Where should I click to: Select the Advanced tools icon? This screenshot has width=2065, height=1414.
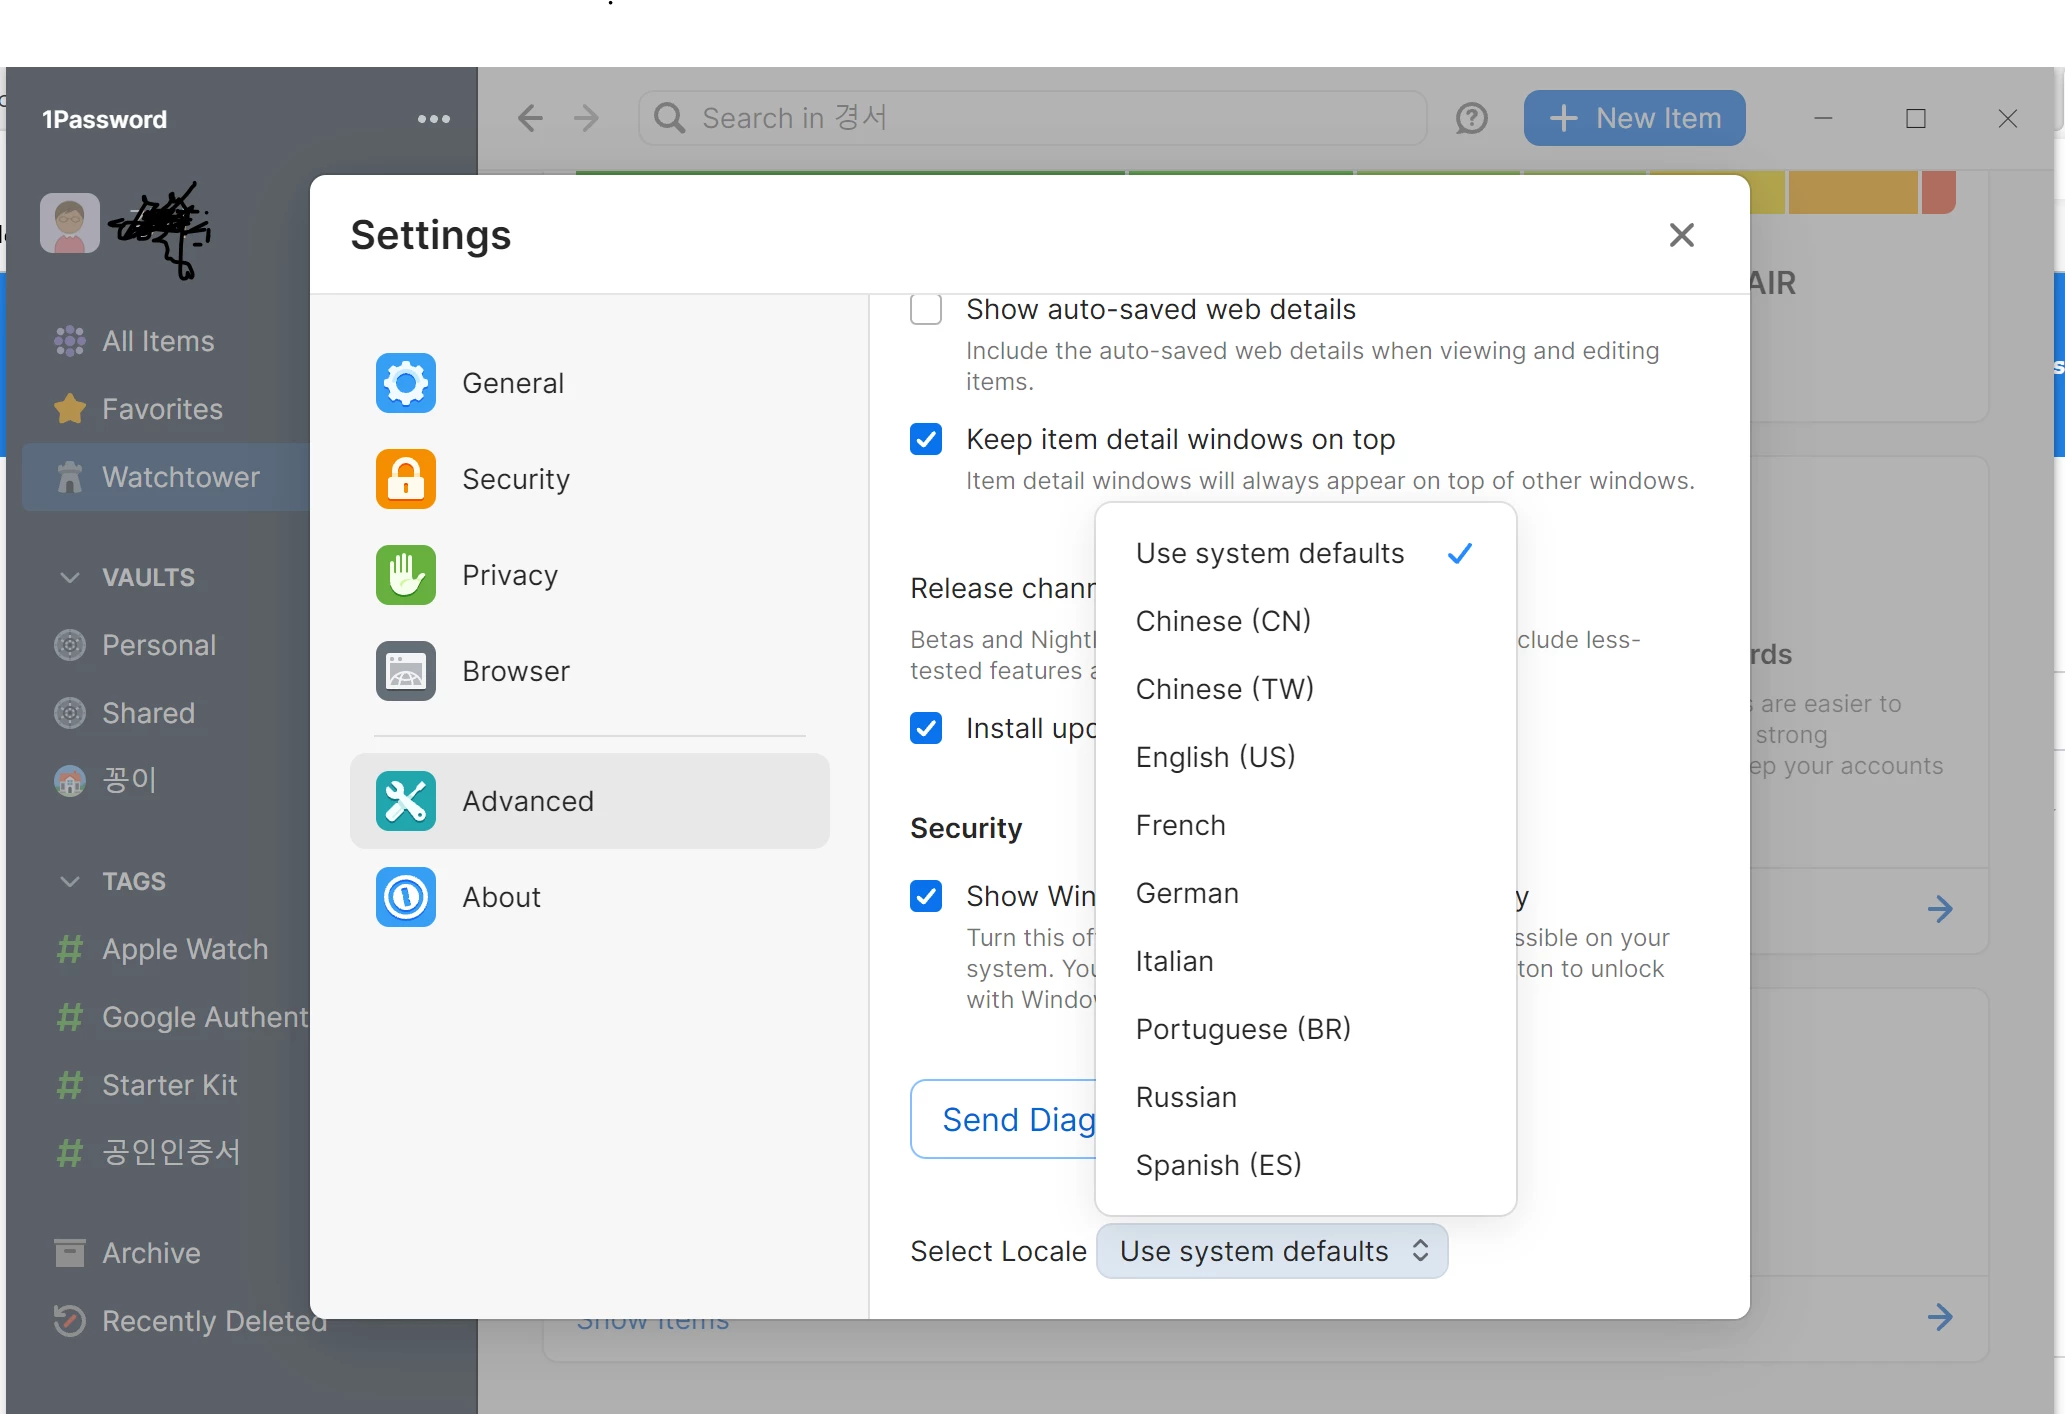[x=406, y=801]
